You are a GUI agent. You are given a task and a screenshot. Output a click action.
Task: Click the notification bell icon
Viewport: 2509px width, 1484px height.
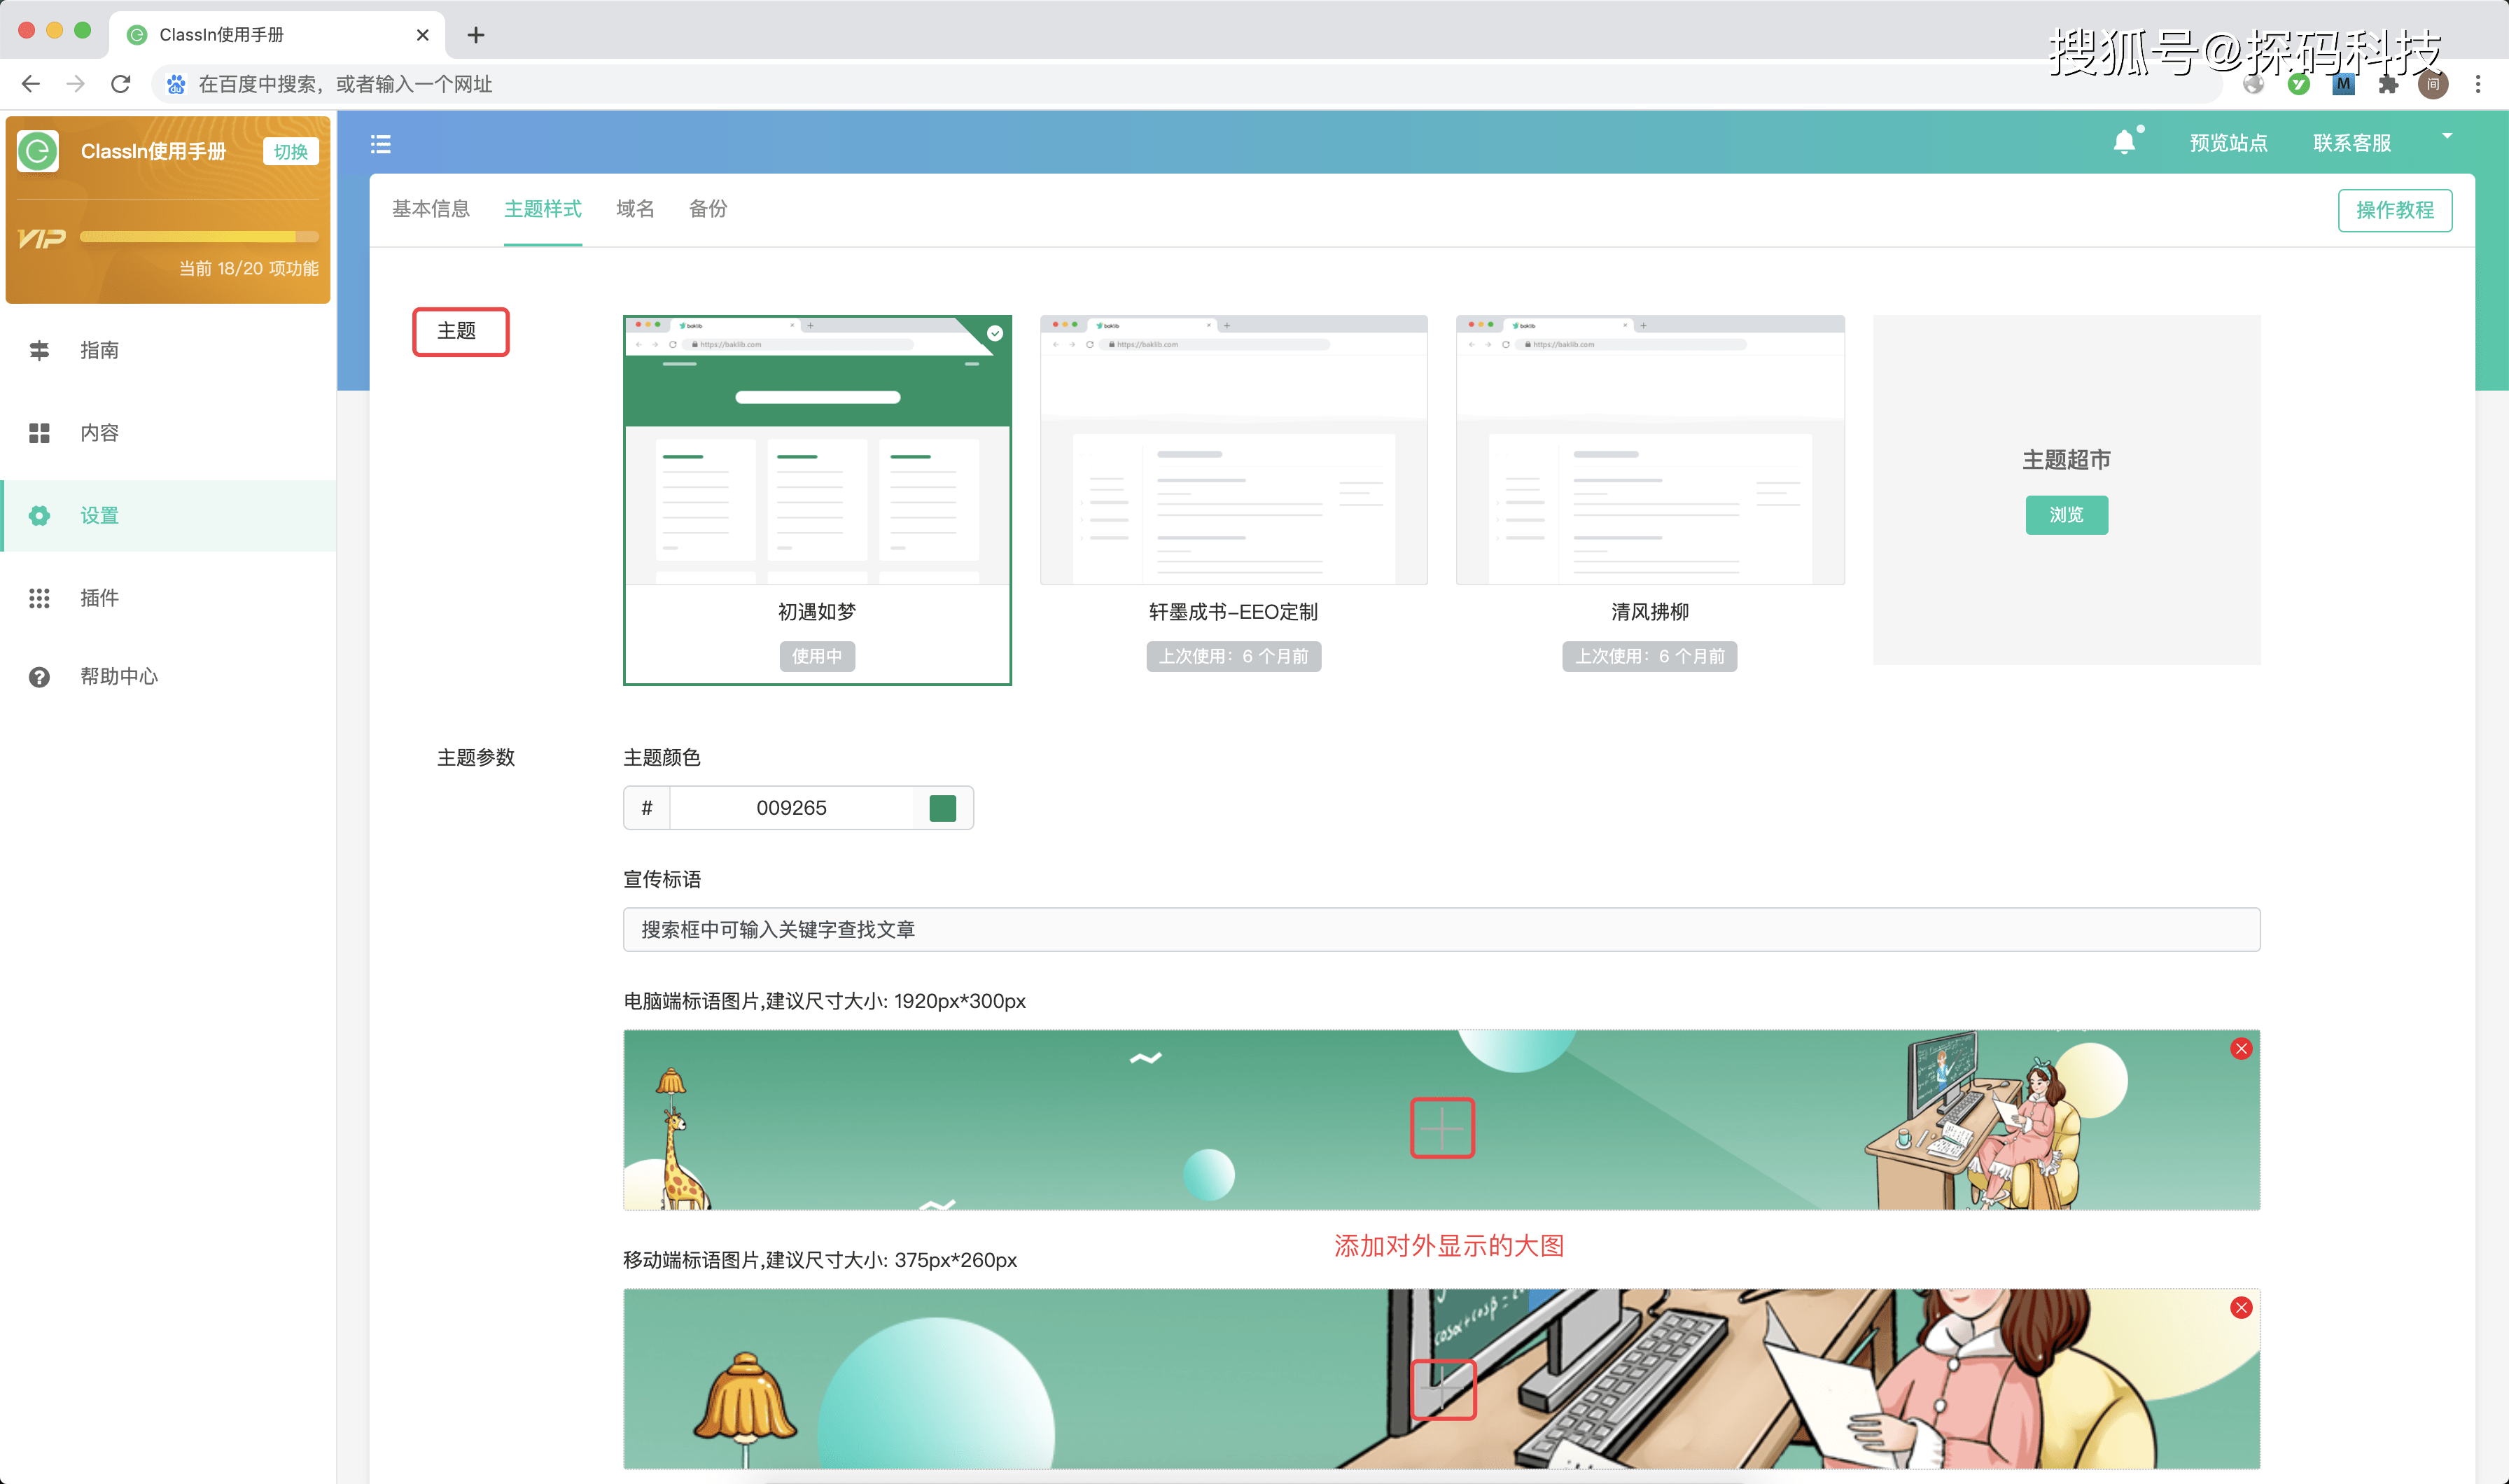2125,141
